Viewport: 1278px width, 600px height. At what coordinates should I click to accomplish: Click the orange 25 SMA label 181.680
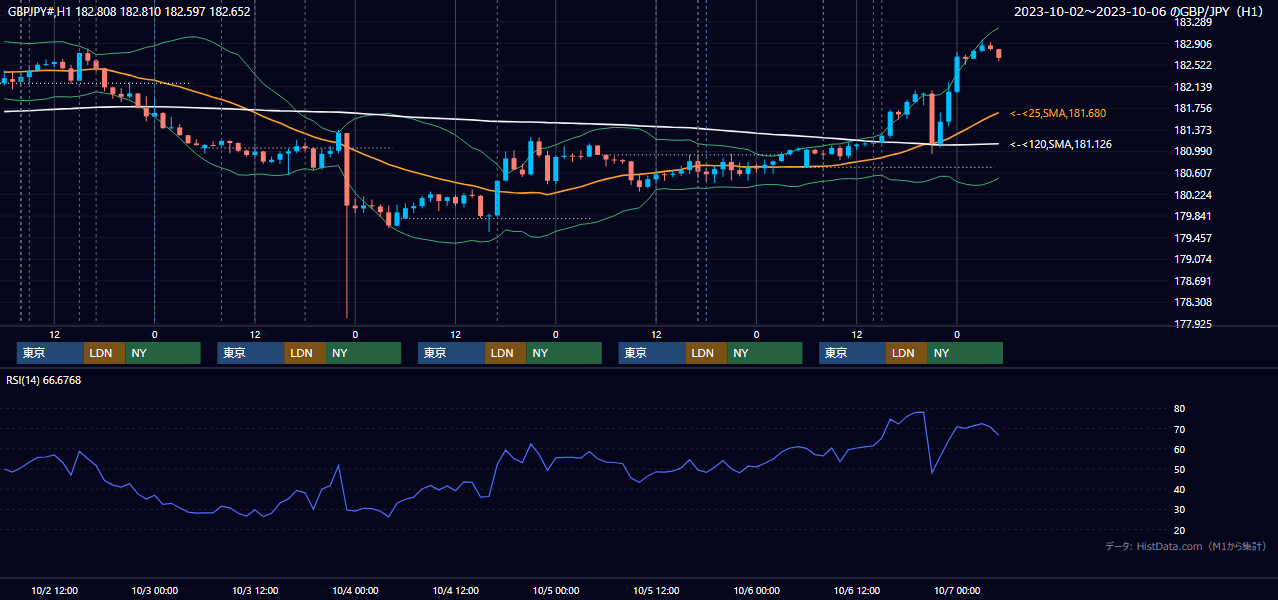[x=1058, y=113]
